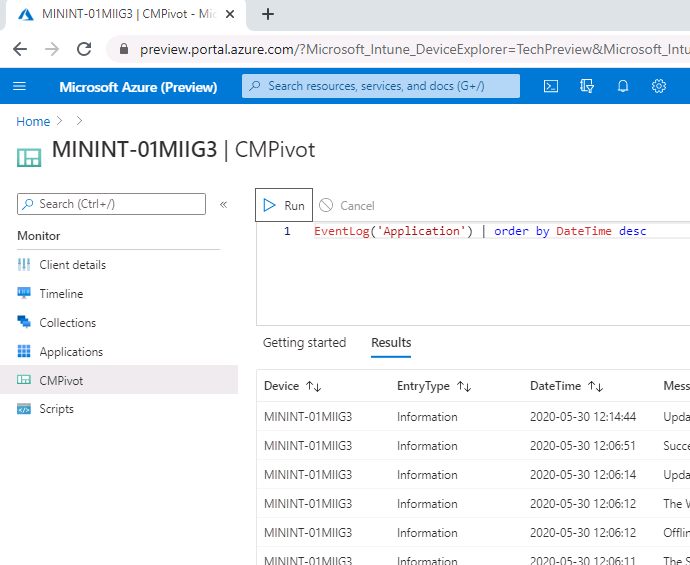The image size is (690, 565).
Task: Collapse the left navigation menu
Action: point(224,204)
